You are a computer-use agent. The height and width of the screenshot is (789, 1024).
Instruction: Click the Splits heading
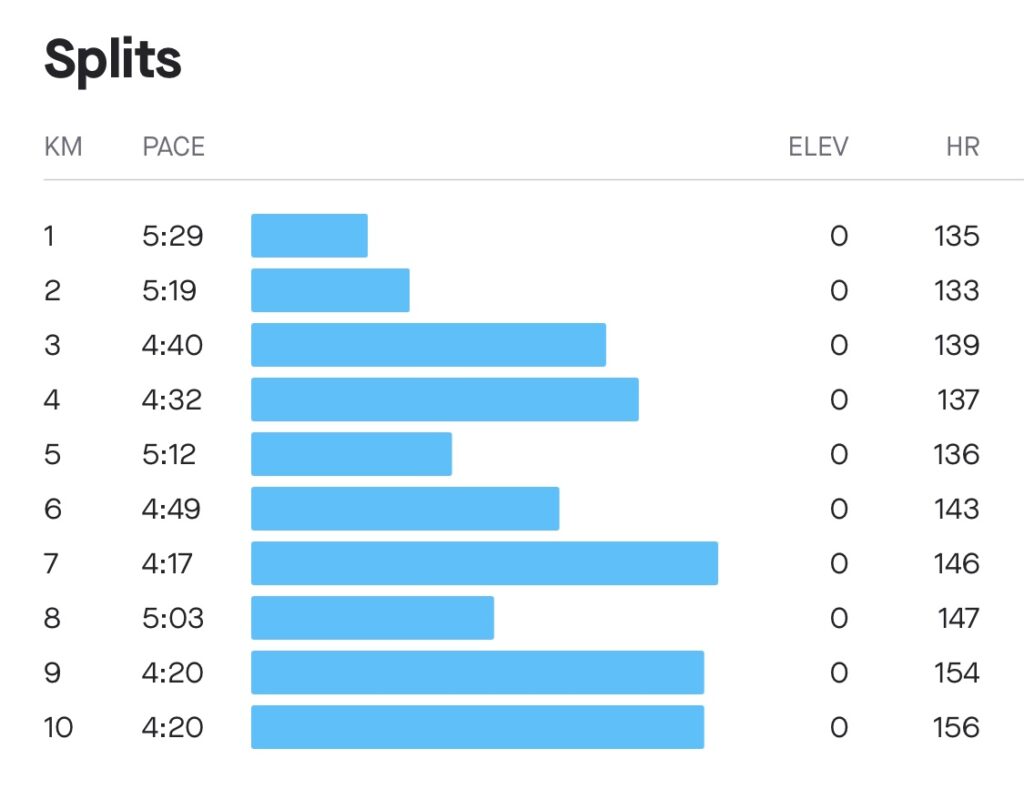click(x=113, y=60)
